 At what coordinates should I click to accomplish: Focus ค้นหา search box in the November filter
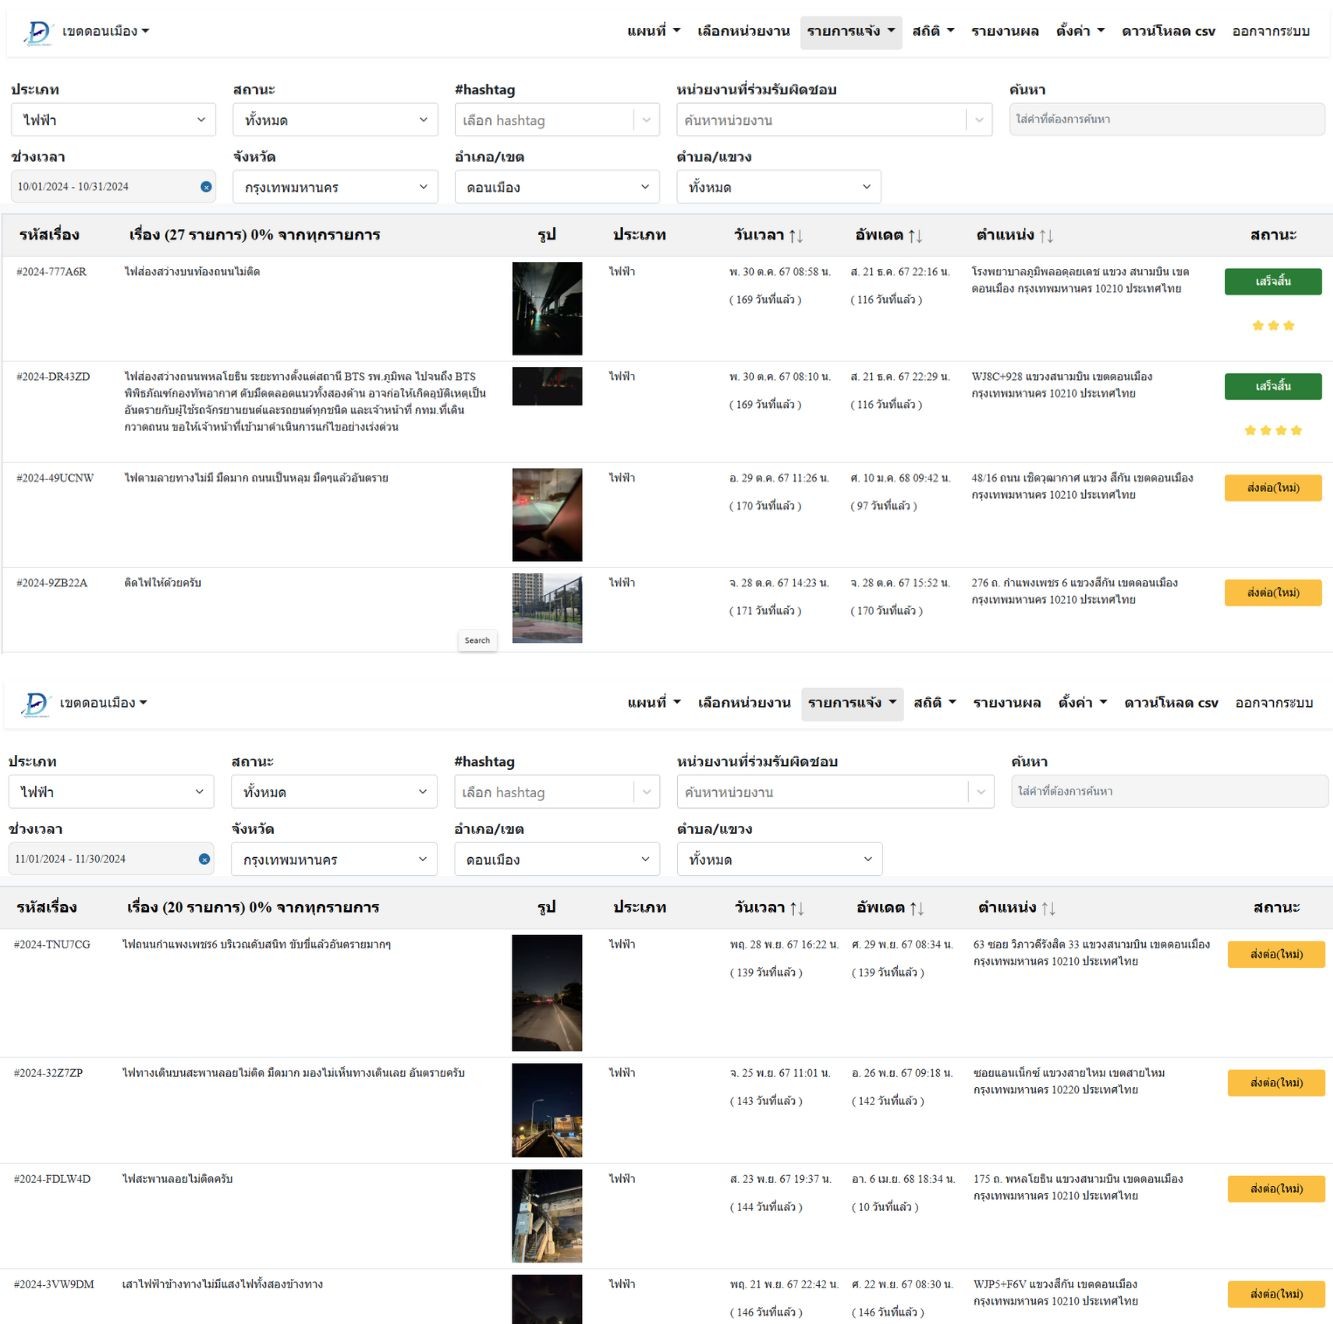pyautogui.click(x=1169, y=791)
